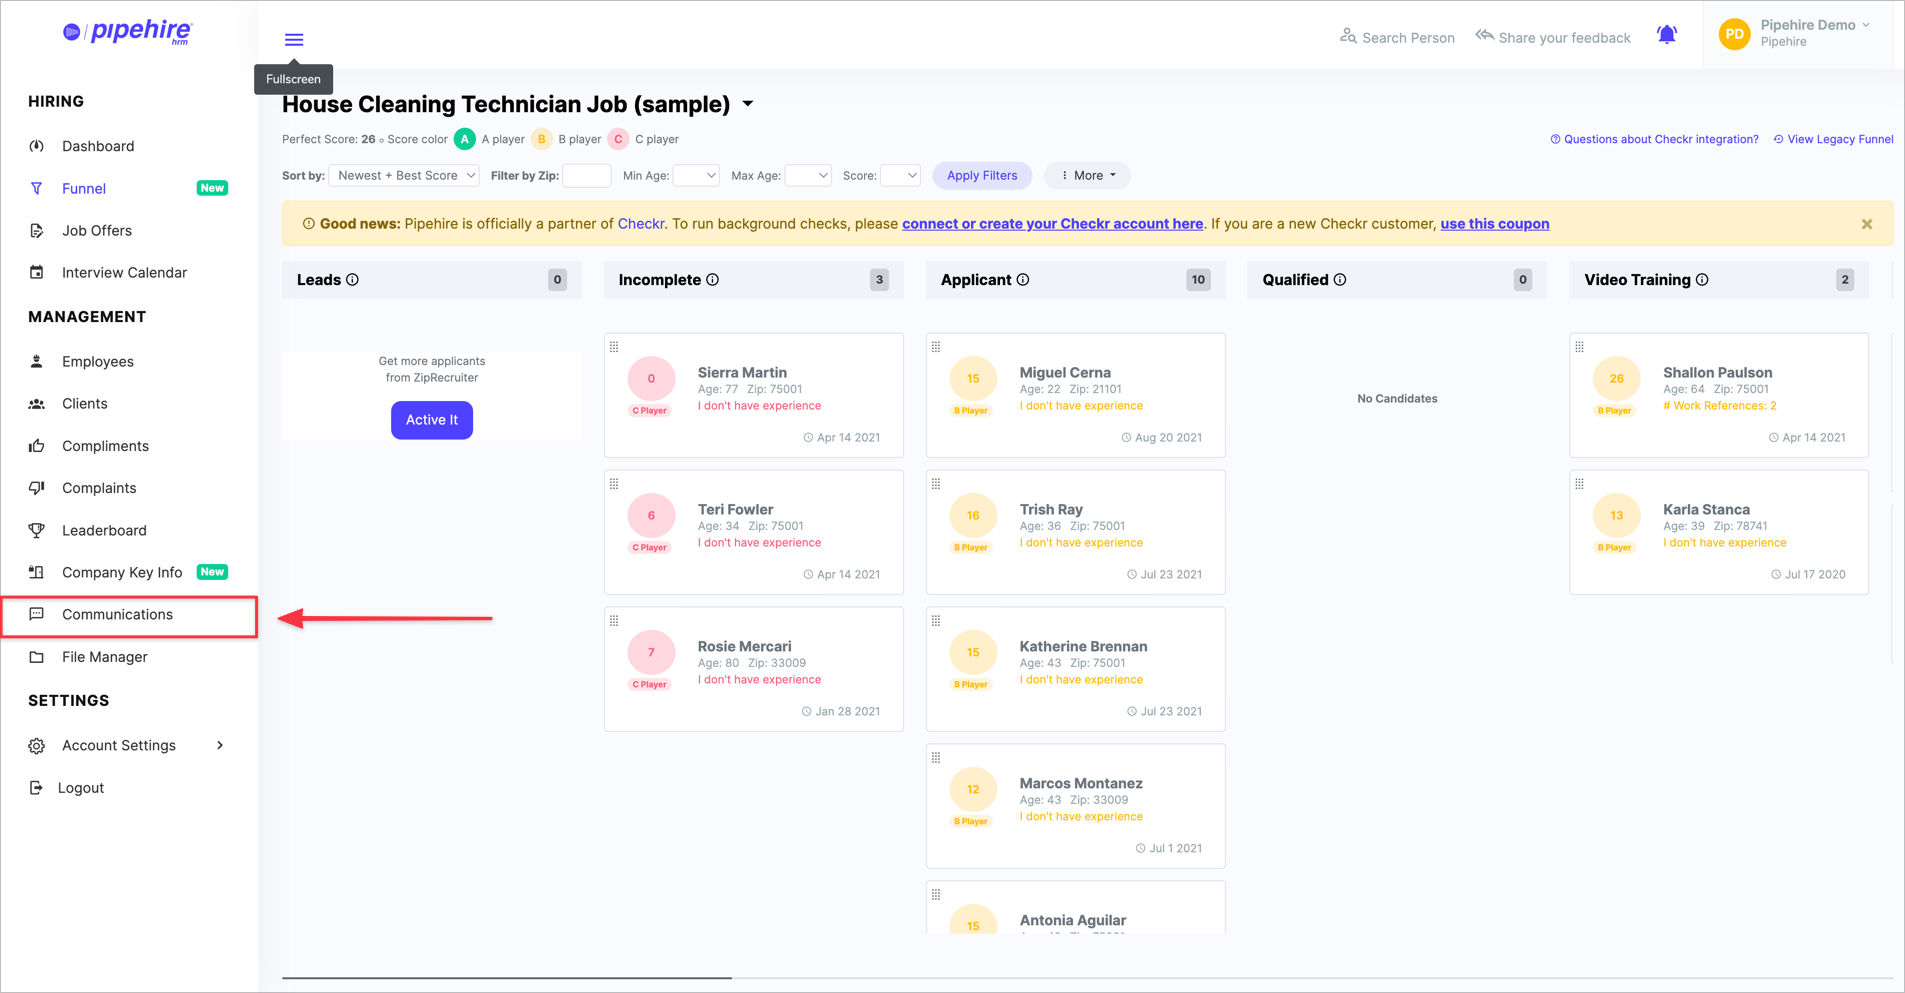1905x993 pixels.
Task: Open Katherine Brennan candidate card
Action: [x=1076, y=669]
